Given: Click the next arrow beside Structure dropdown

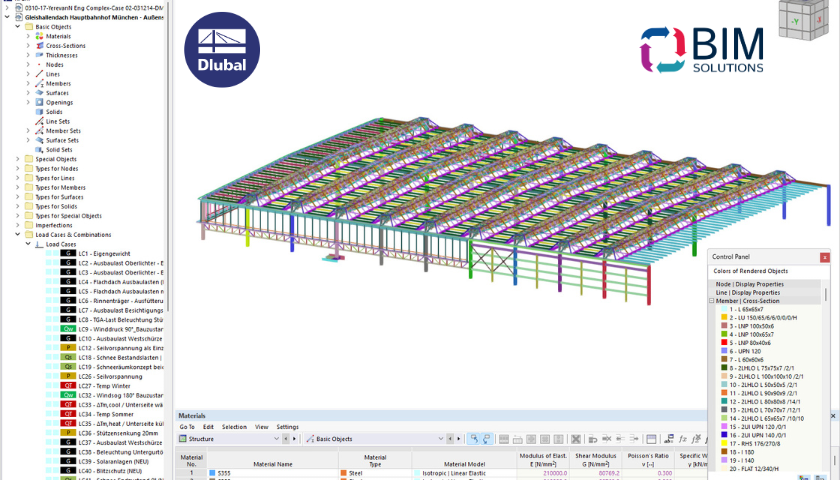Looking at the screenshot, I should pos(294,439).
